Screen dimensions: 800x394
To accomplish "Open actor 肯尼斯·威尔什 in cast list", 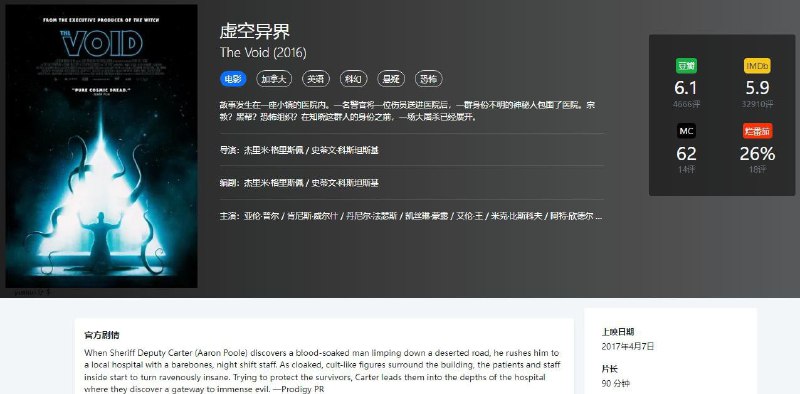I will pyautogui.click(x=313, y=216).
